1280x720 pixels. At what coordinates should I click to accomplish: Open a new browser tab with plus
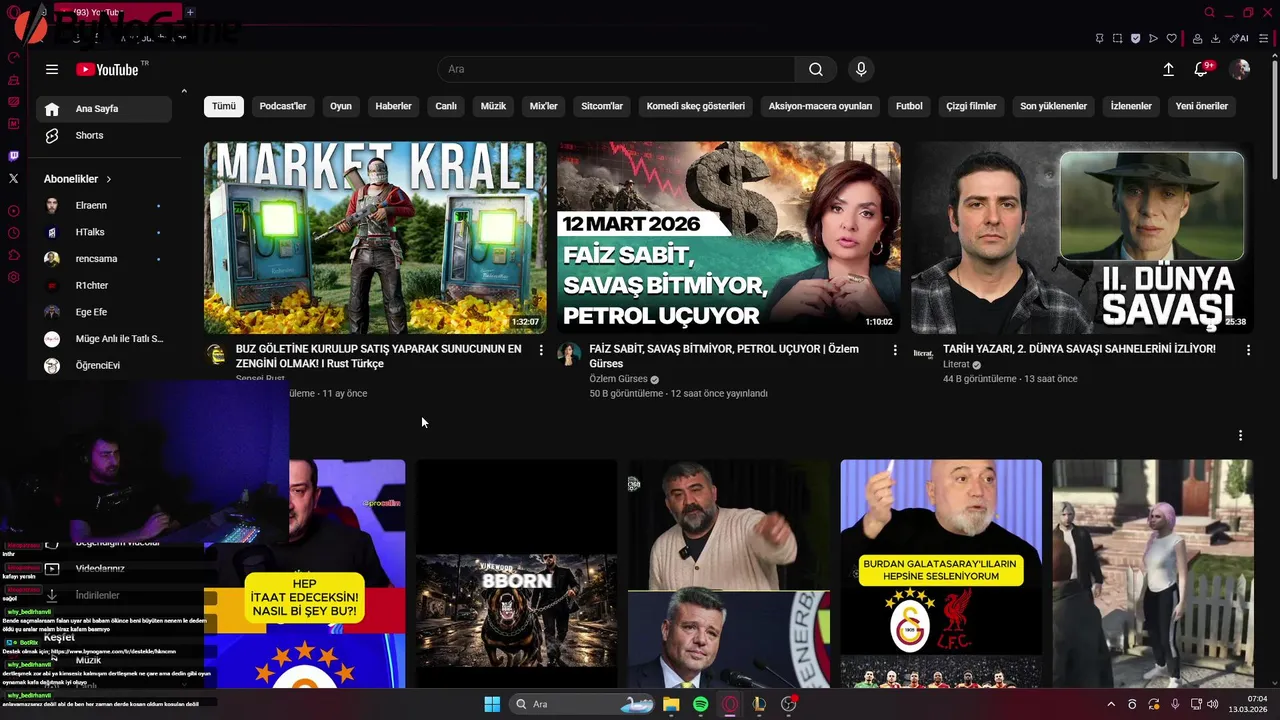tap(190, 12)
